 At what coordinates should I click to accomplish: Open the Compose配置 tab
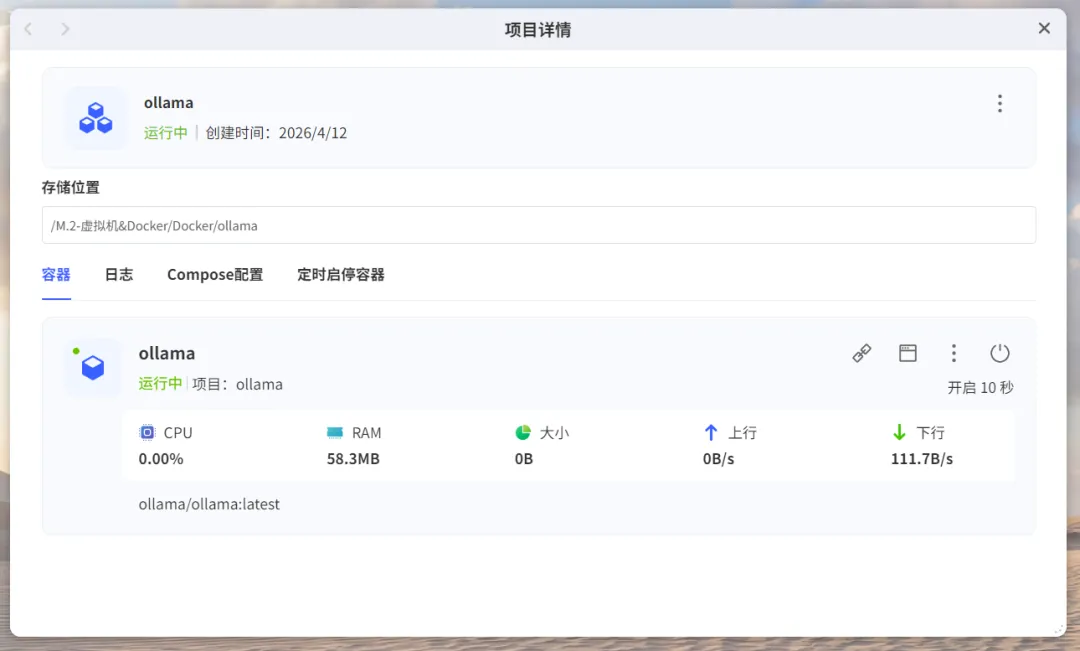[x=215, y=275]
